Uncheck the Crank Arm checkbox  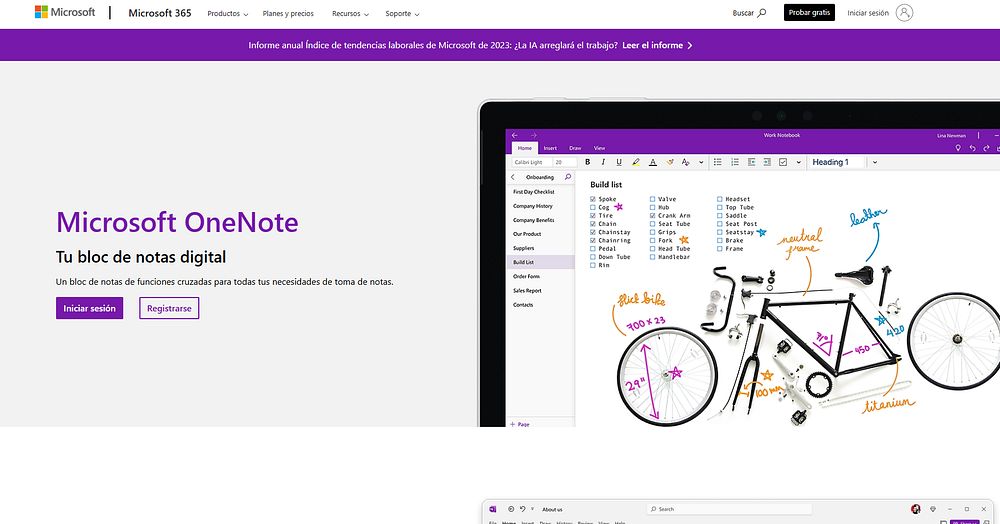point(652,215)
